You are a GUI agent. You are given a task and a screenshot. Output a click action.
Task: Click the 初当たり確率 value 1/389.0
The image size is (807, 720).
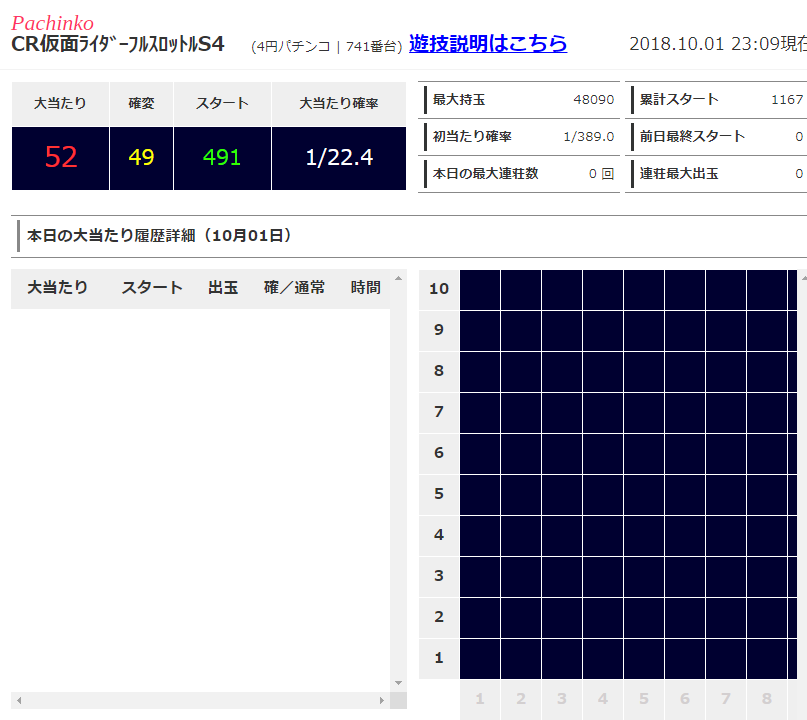pyautogui.click(x=589, y=137)
